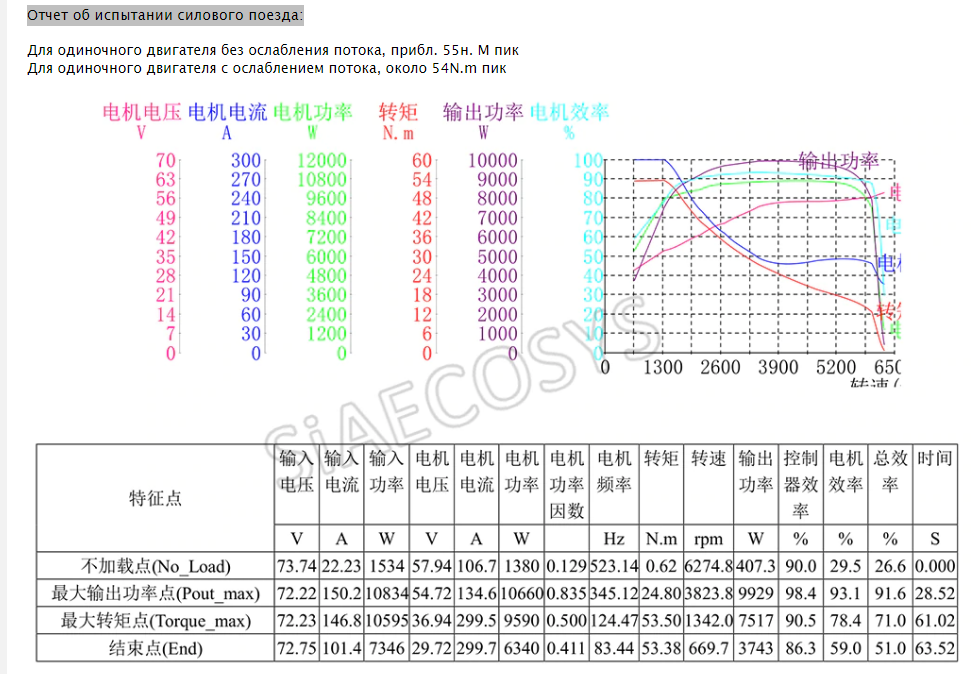Select the "83.44" cell in the End row

[614, 648]
